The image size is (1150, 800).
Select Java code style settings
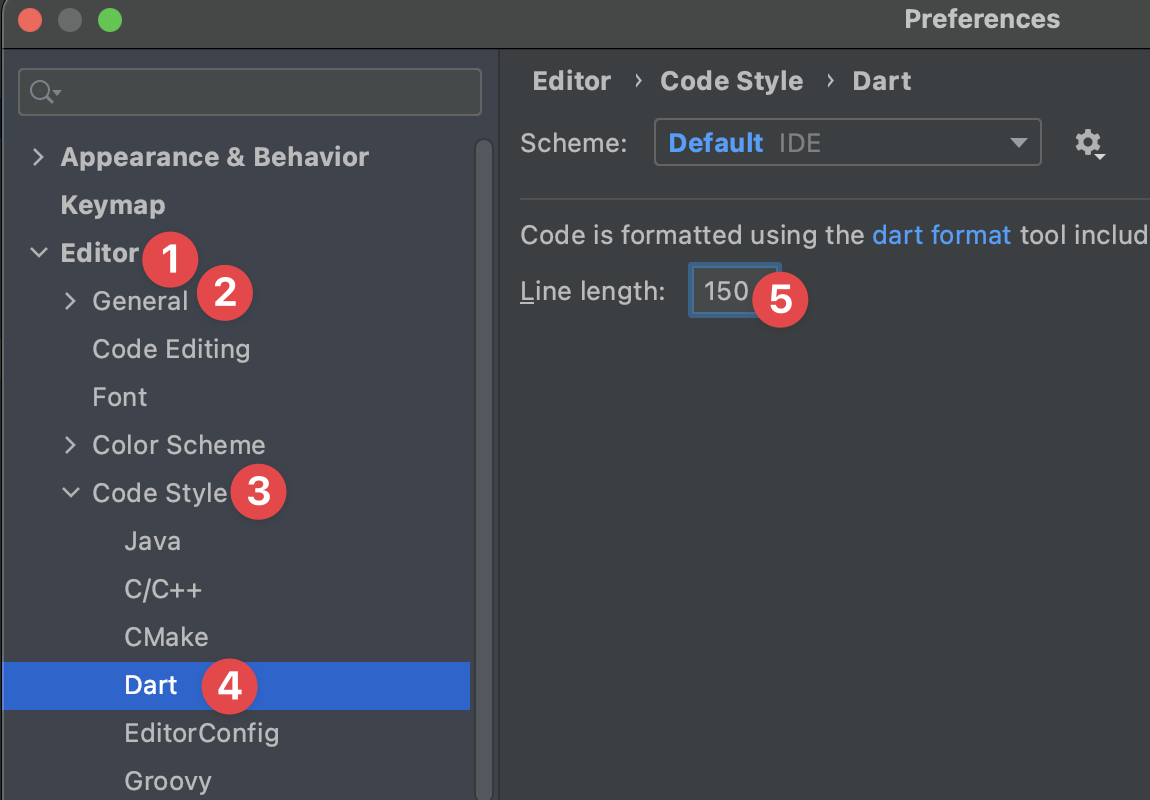click(x=152, y=540)
